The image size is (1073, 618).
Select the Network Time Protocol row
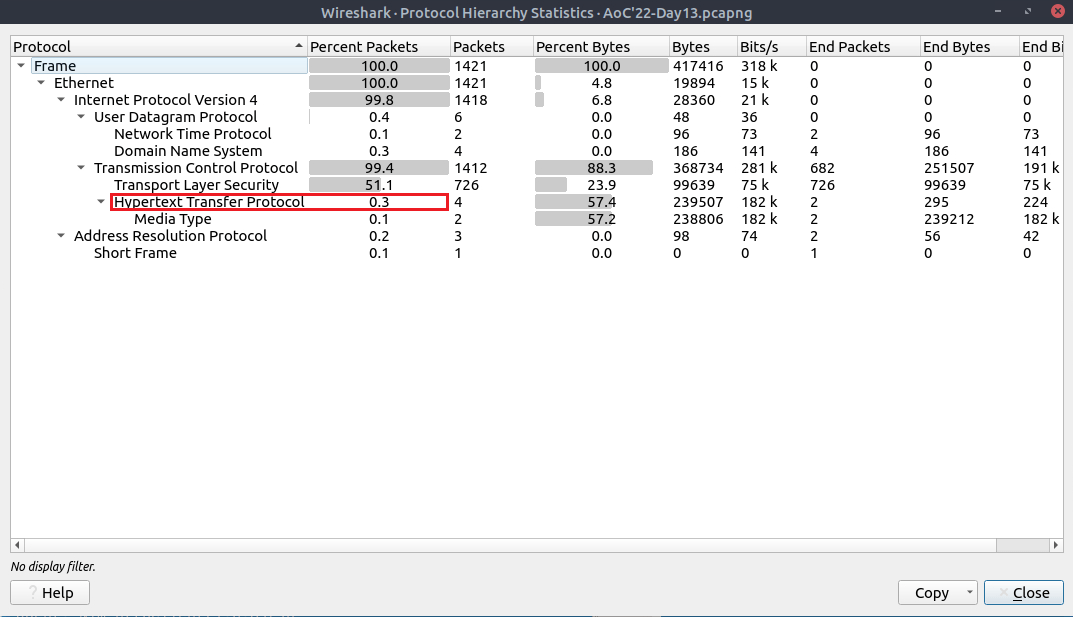(x=536, y=134)
